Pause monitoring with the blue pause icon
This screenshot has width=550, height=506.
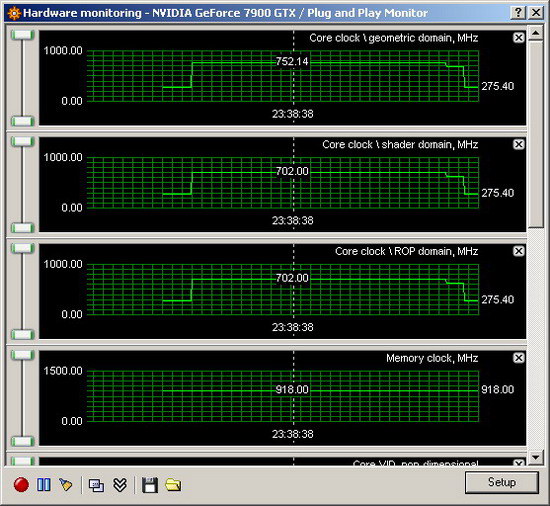click(44, 485)
